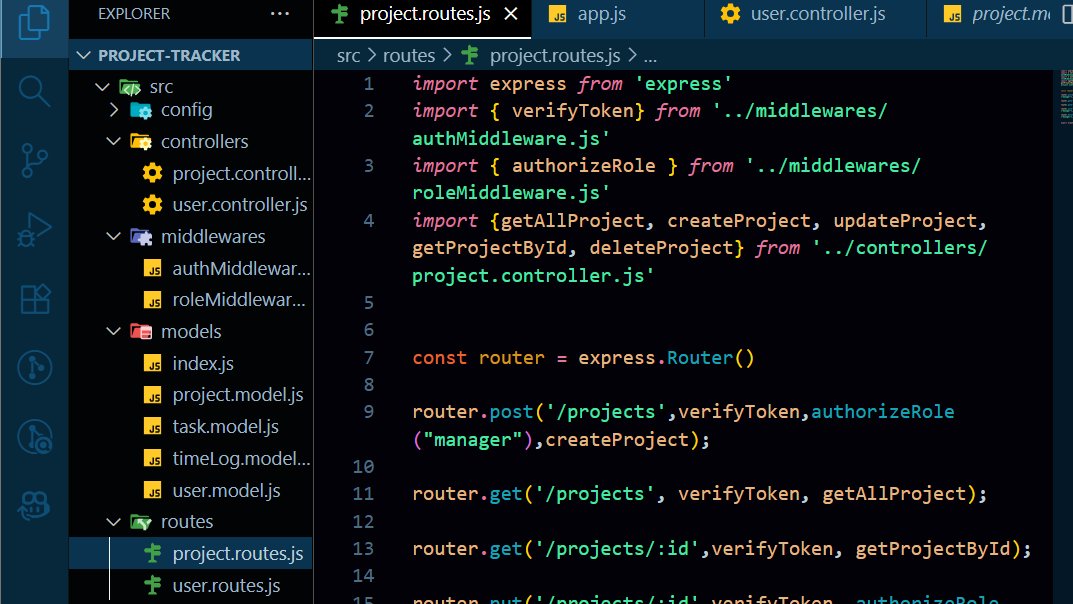Click the bottom robot-face activity bar icon
The image size is (1073, 604).
coord(34,506)
